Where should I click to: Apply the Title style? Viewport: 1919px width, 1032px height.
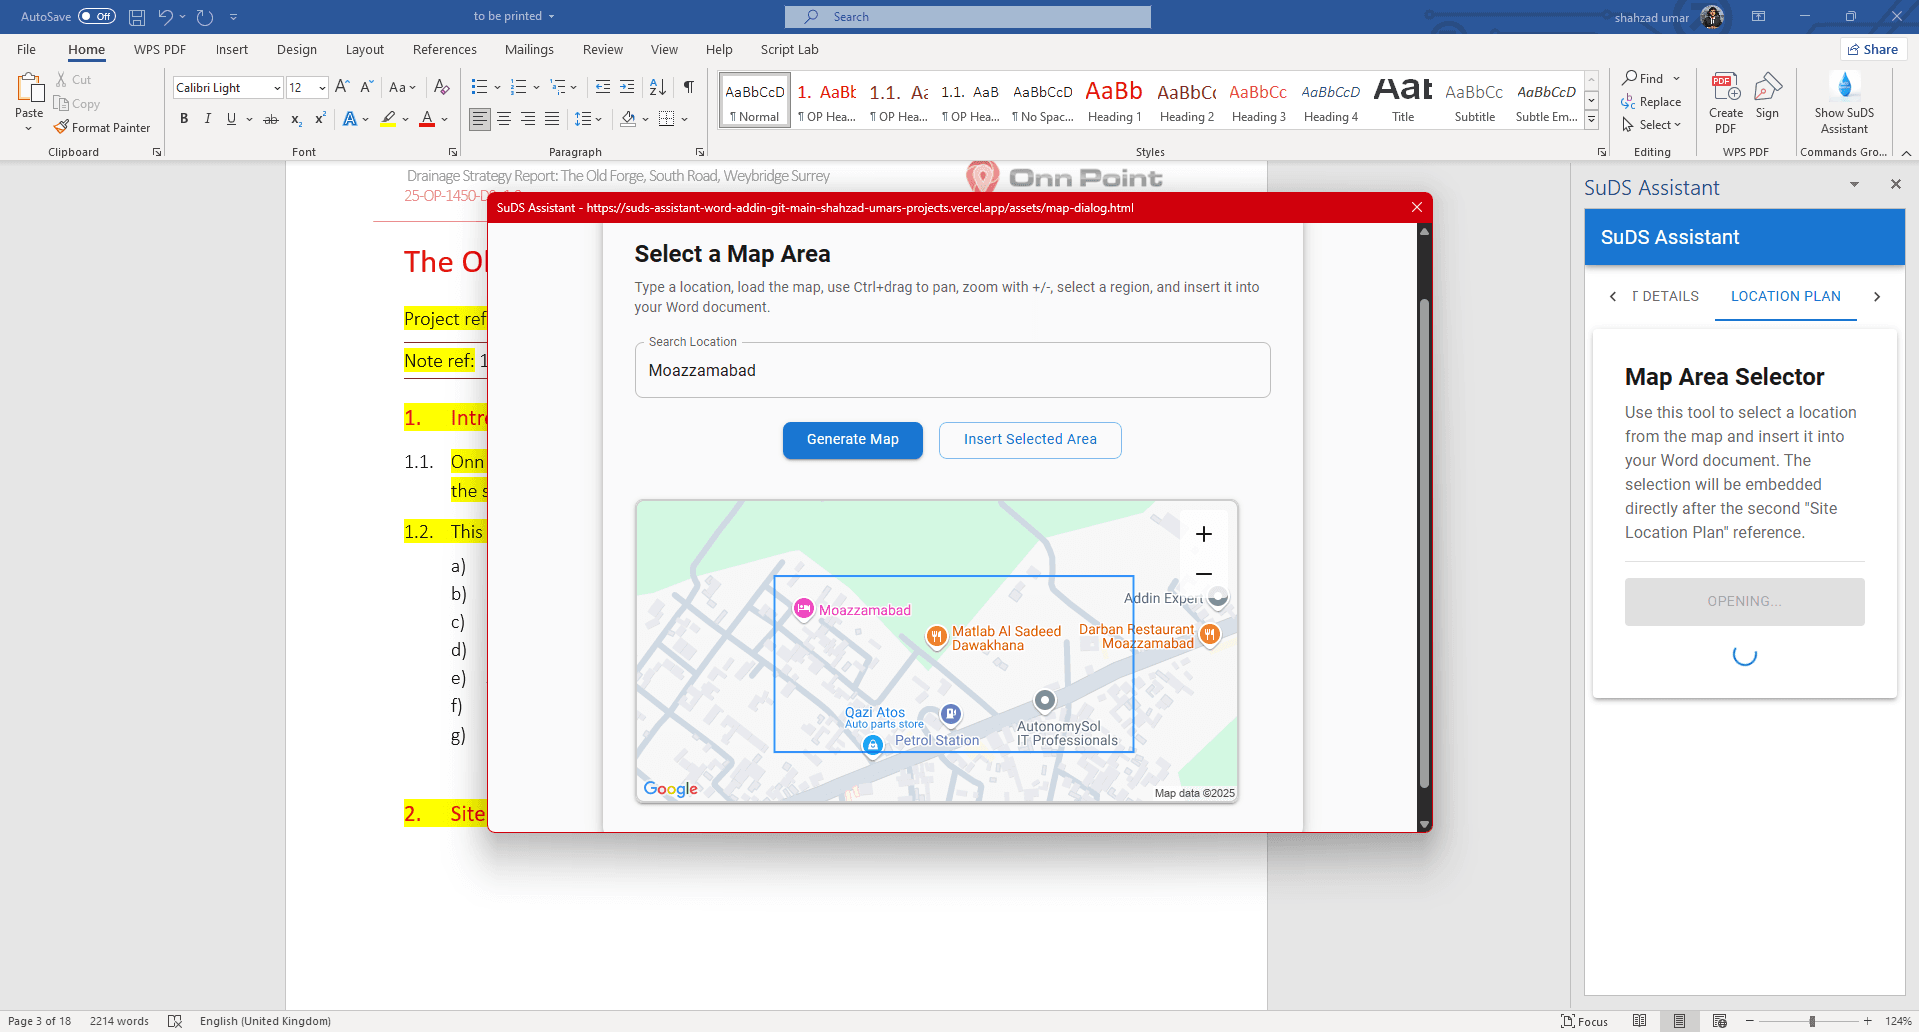[1403, 99]
